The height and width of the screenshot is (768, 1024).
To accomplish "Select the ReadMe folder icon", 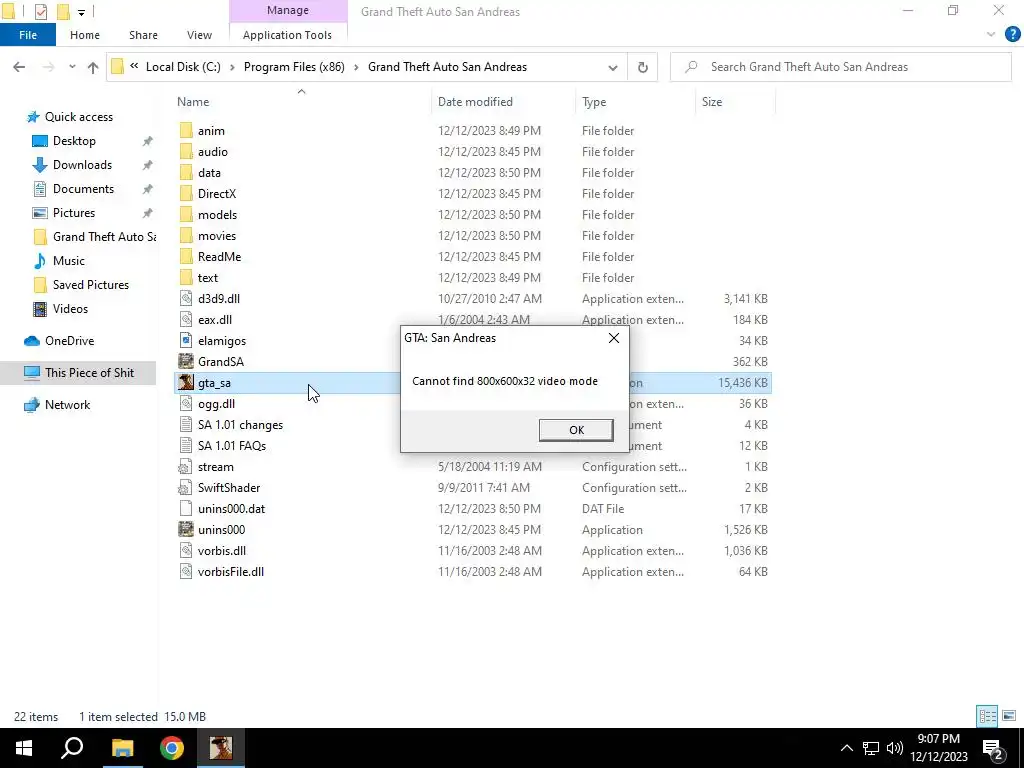I will [x=186, y=257].
